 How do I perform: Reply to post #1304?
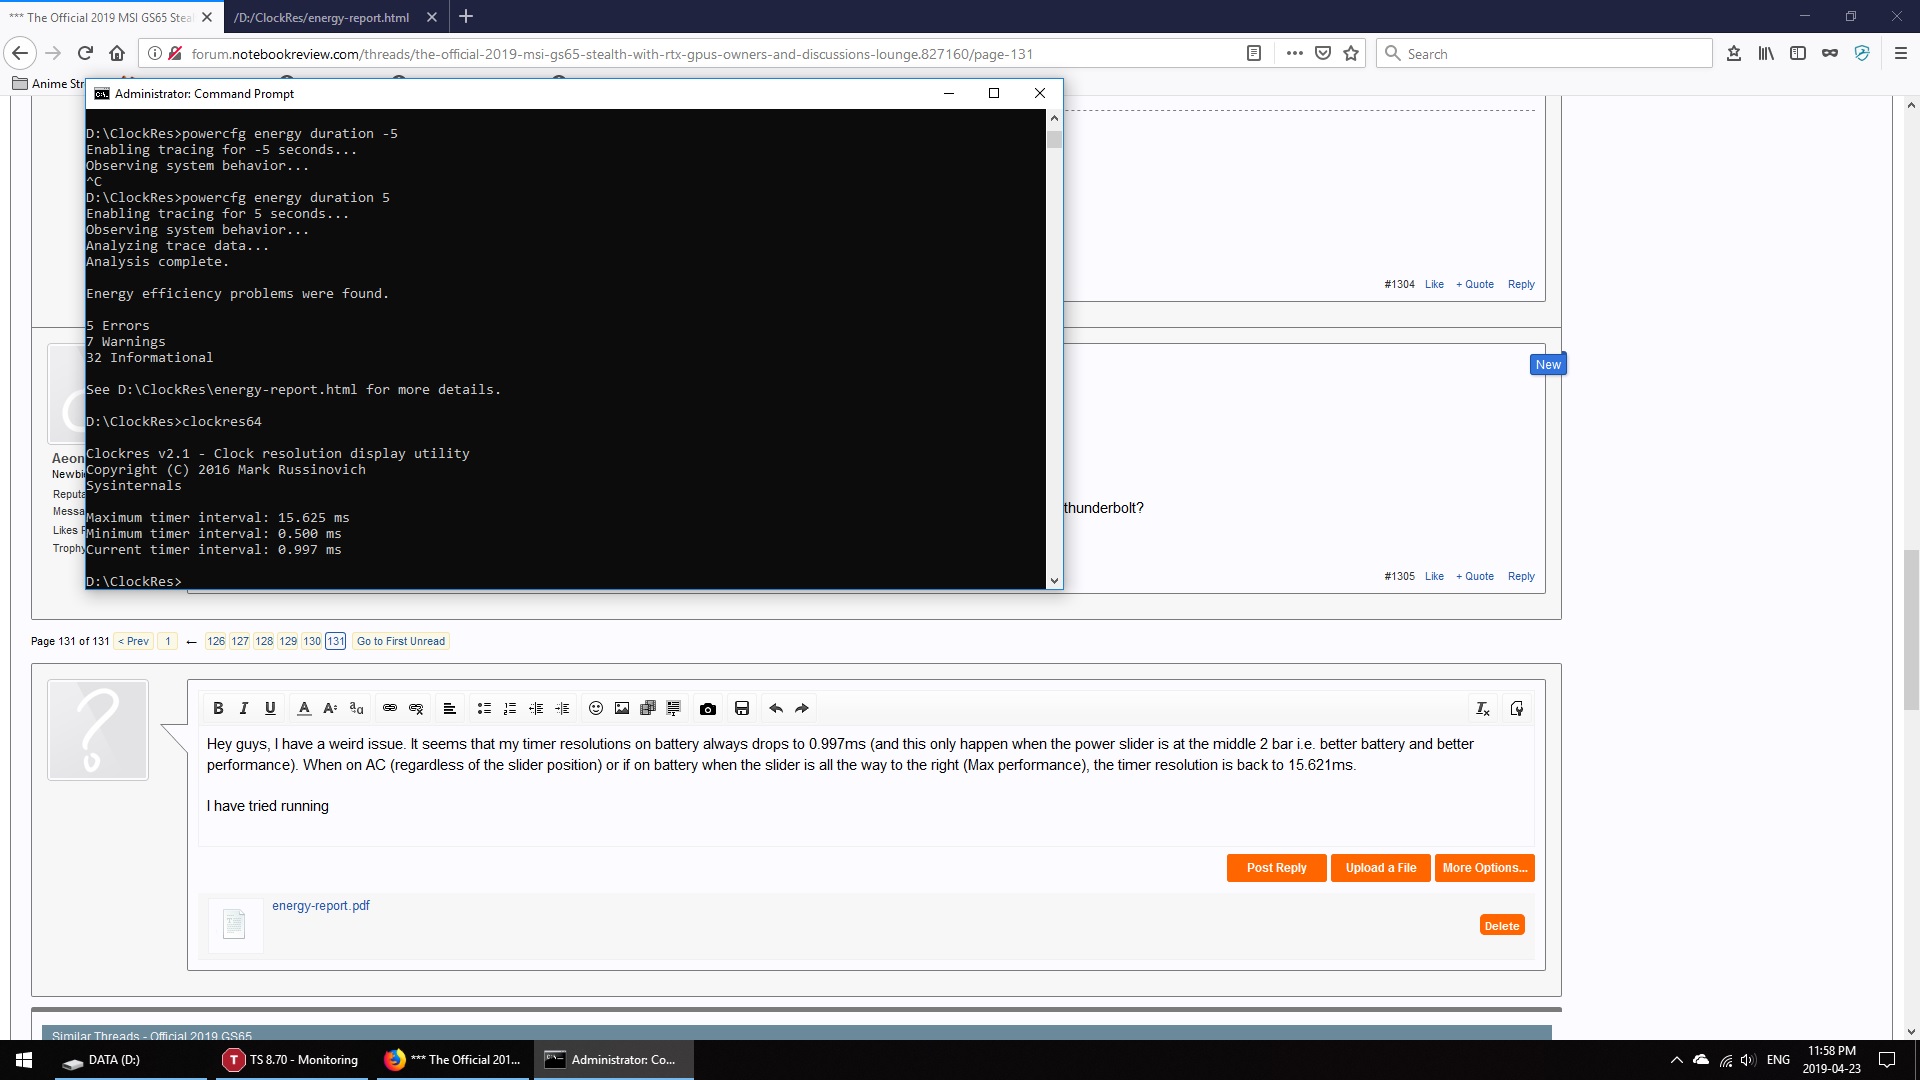point(1521,284)
